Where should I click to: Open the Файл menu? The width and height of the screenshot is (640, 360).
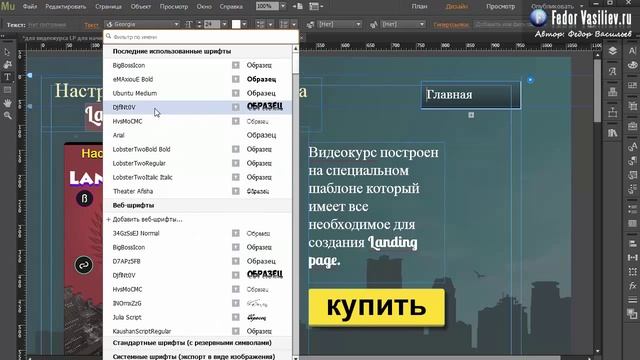pos(29,7)
